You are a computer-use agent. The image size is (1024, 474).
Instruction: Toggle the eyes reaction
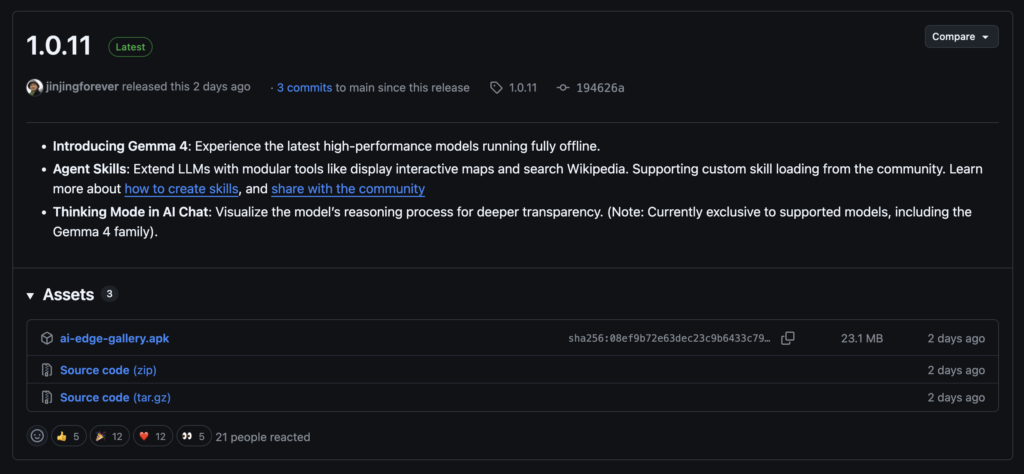193,436
